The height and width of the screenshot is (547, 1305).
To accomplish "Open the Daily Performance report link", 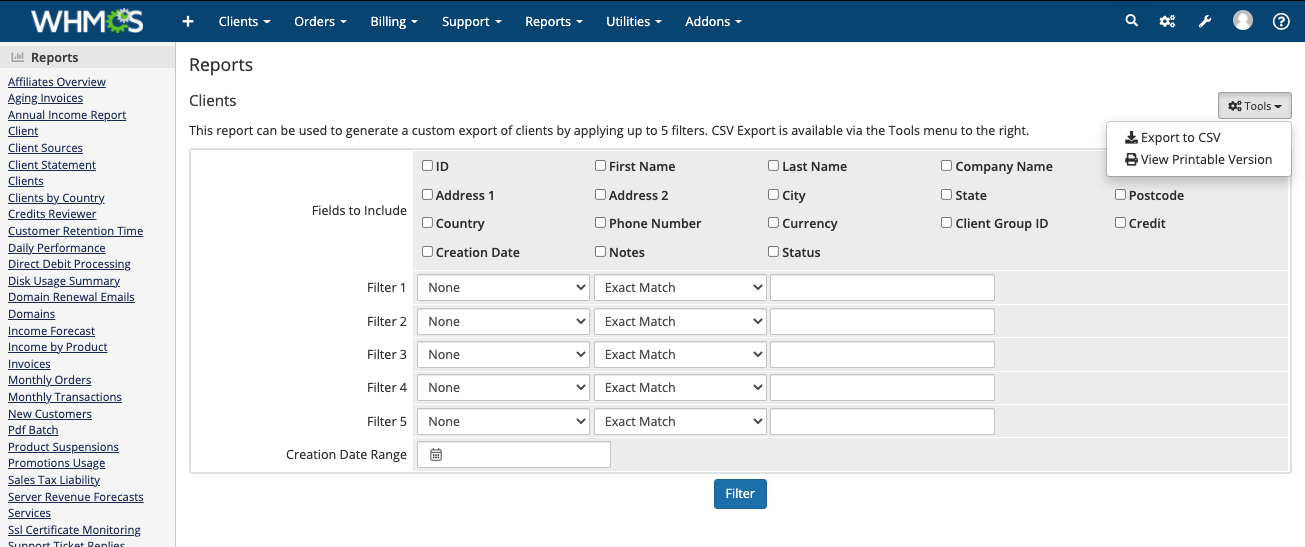I will [57, 248].
